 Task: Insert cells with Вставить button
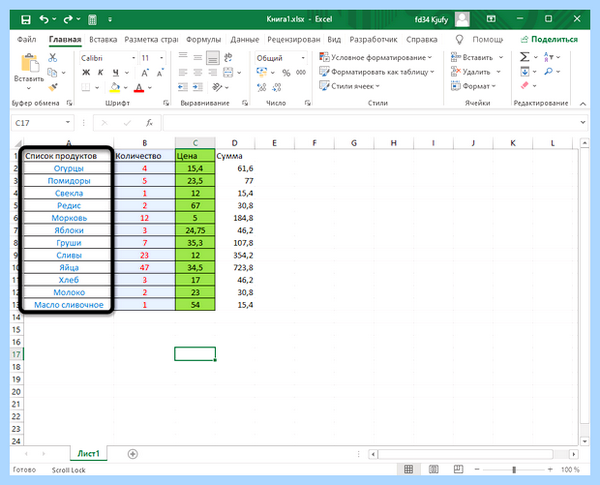pyautogui.click(x=472, y=57)
